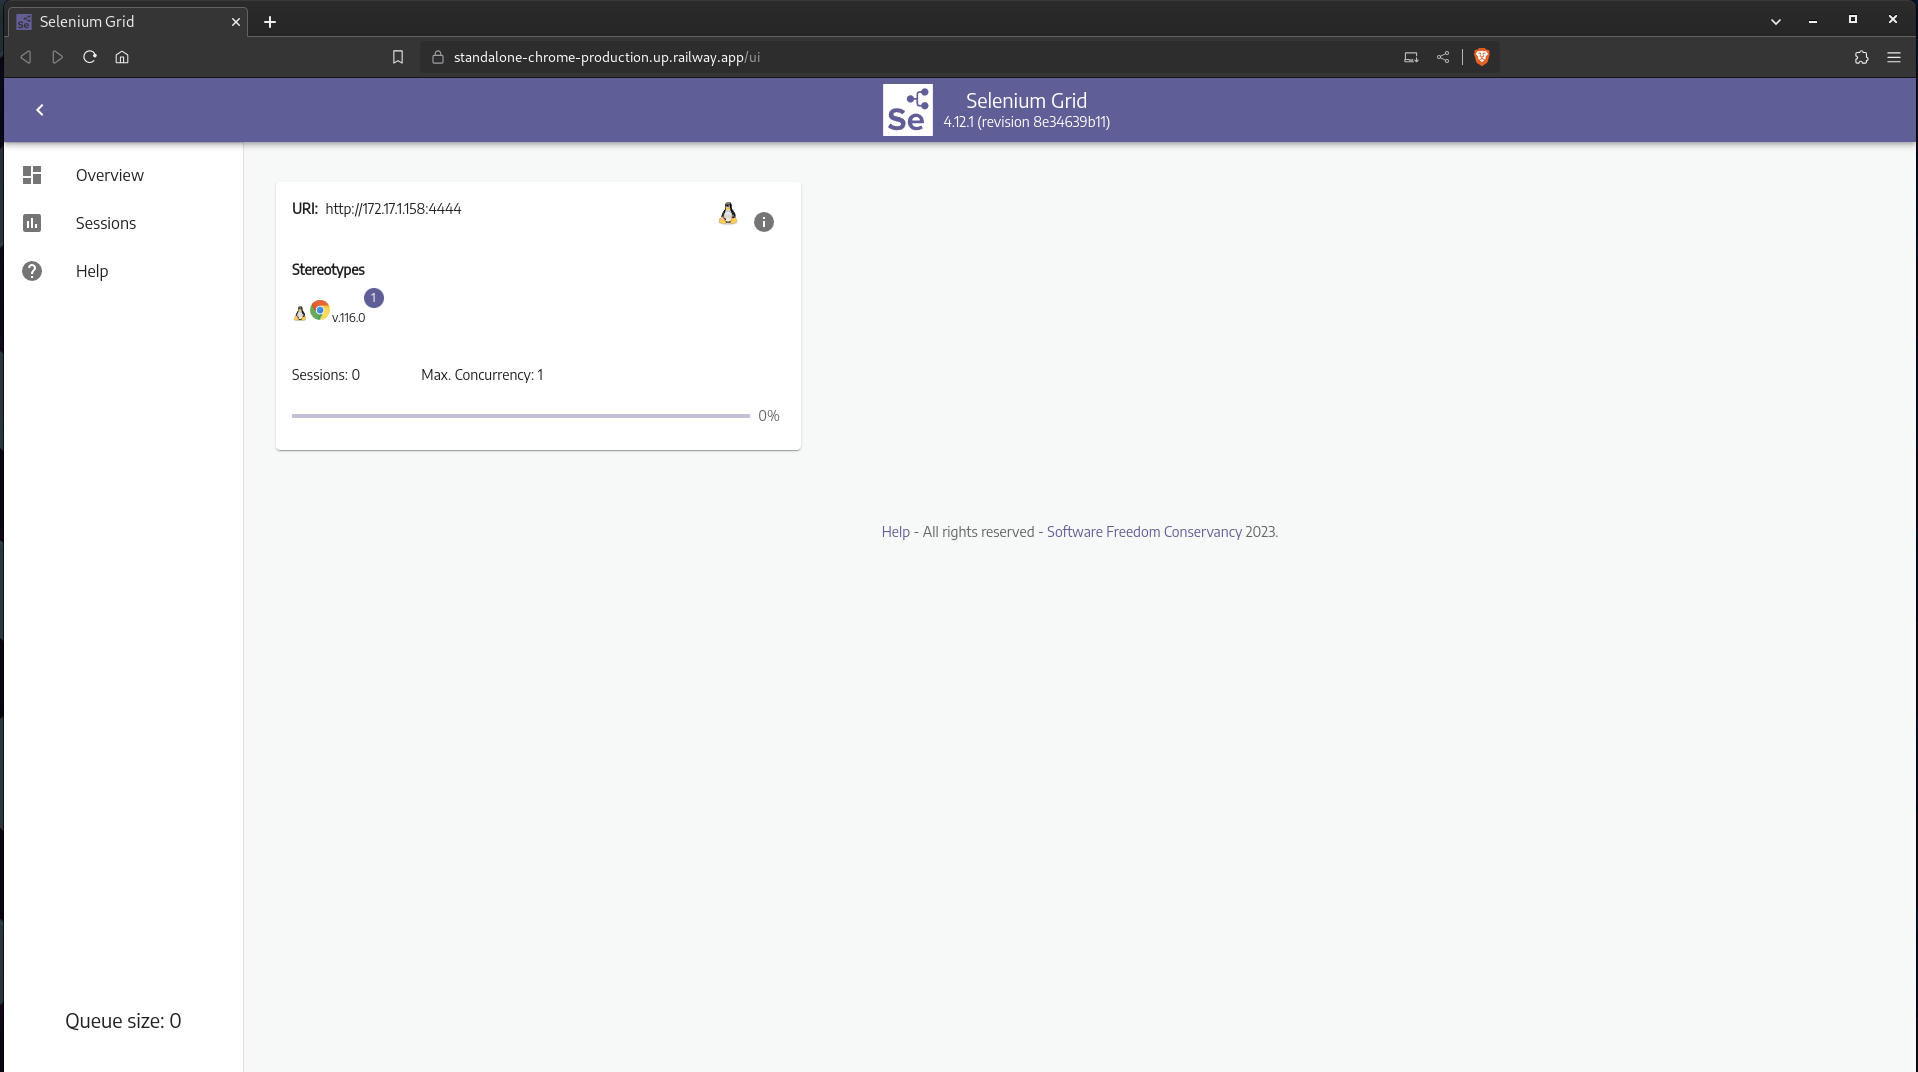
Task: Select the Overview icon in the sidebar
Action: pyautogui.click(x=31, y=175)
